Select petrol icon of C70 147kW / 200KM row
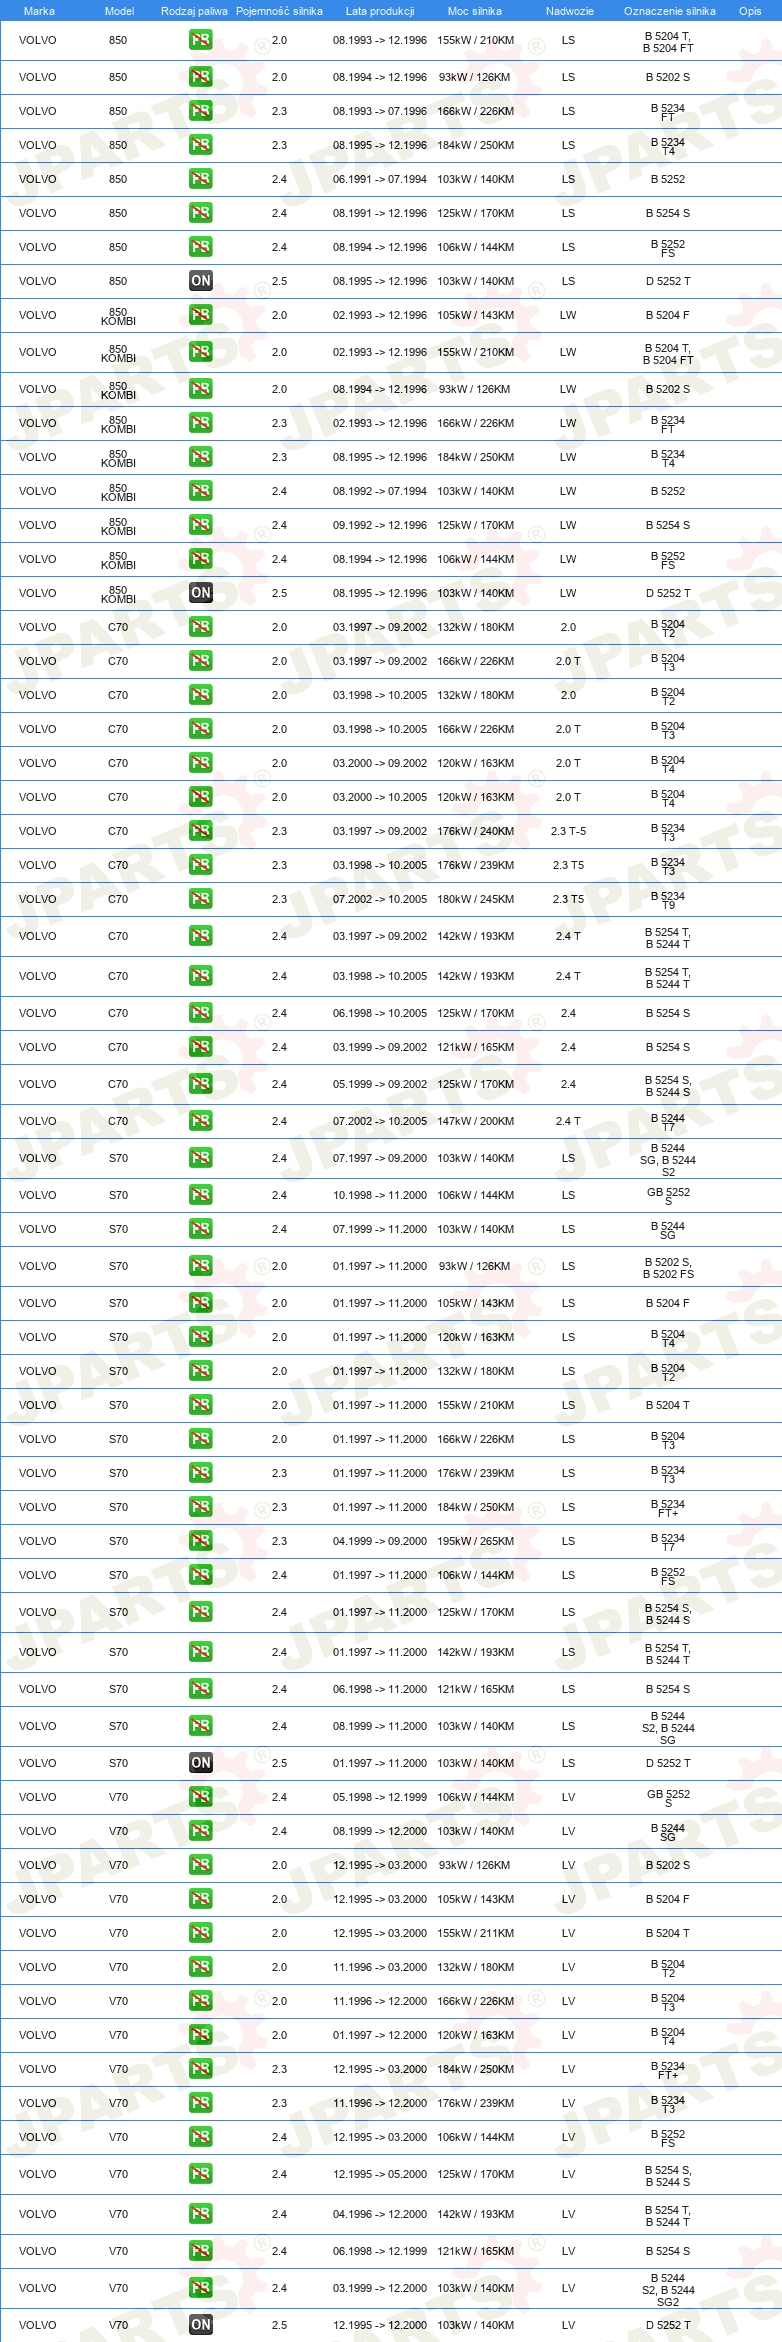This screenshot has height=2342, width=782. click(201, 1121)
